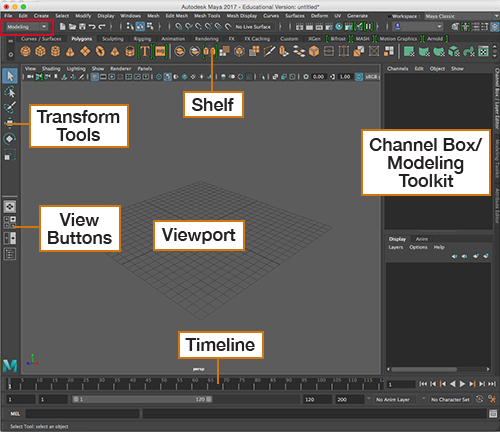Click the New Scene icon
This screenshot has width=500, height=432.
coord(62,27)
